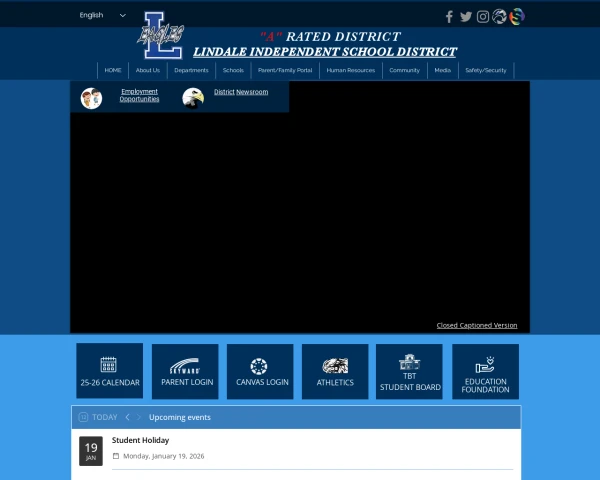
Task: Go to previous events with left chevron
Action: [x=127, y=417]
